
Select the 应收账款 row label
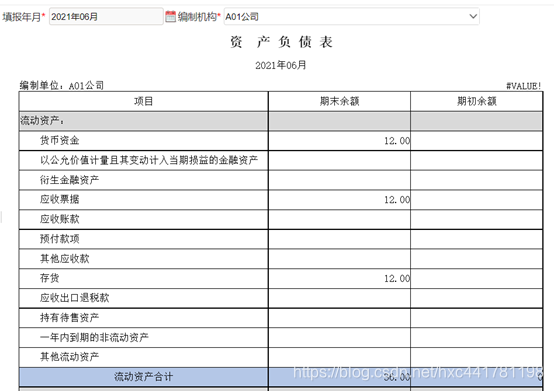coord(59,219)
